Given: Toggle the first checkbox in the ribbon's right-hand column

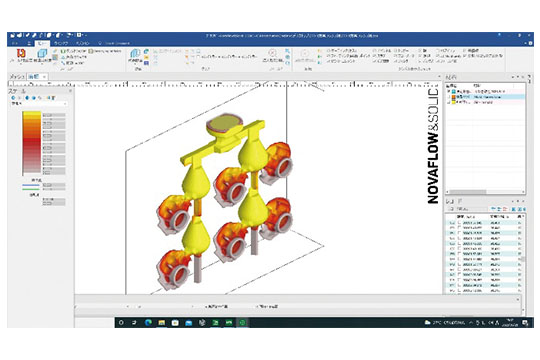Looking at the screenshot, I should (x=465, y=50).
